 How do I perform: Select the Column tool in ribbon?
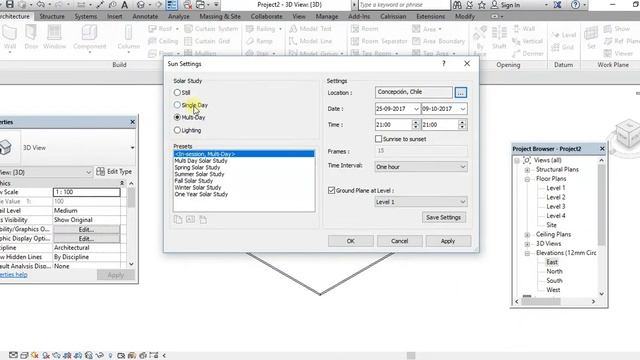pos(129,37)
